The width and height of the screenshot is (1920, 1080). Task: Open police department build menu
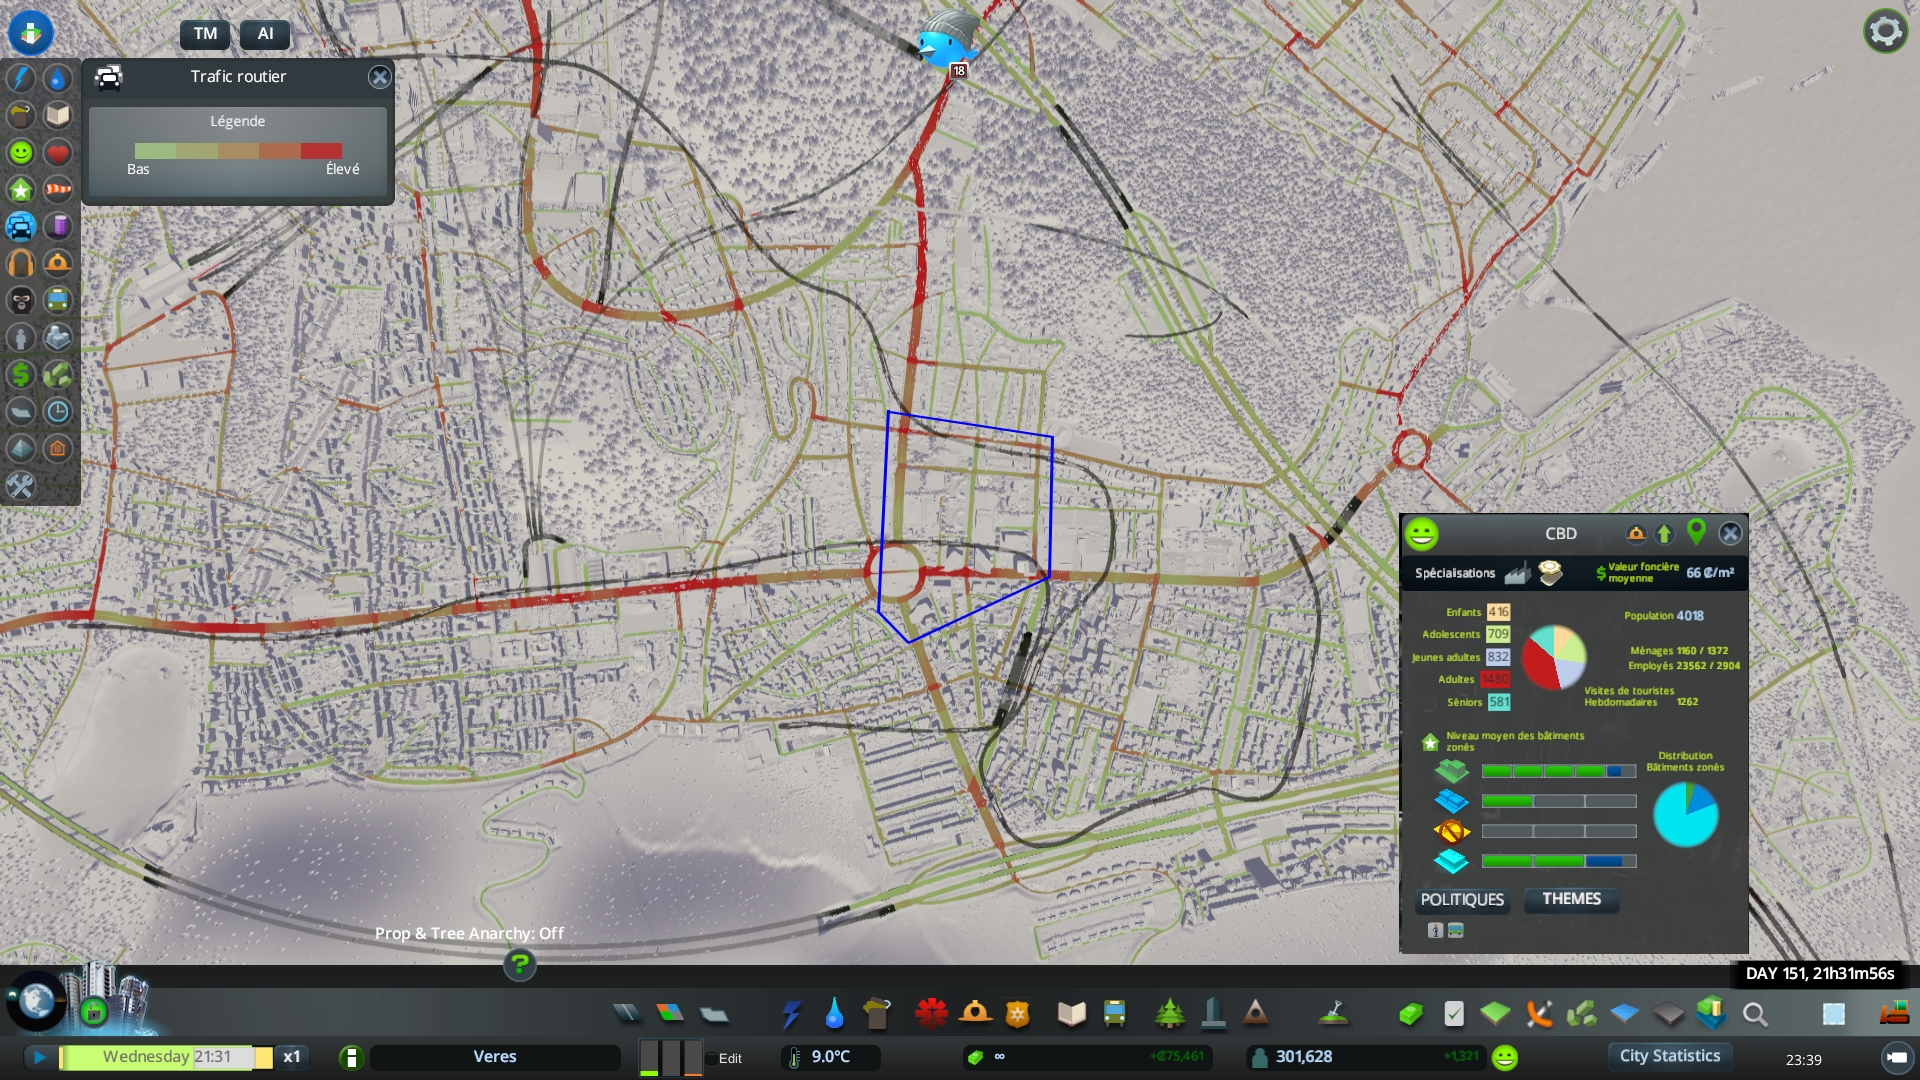(x=1017, y=1014)
